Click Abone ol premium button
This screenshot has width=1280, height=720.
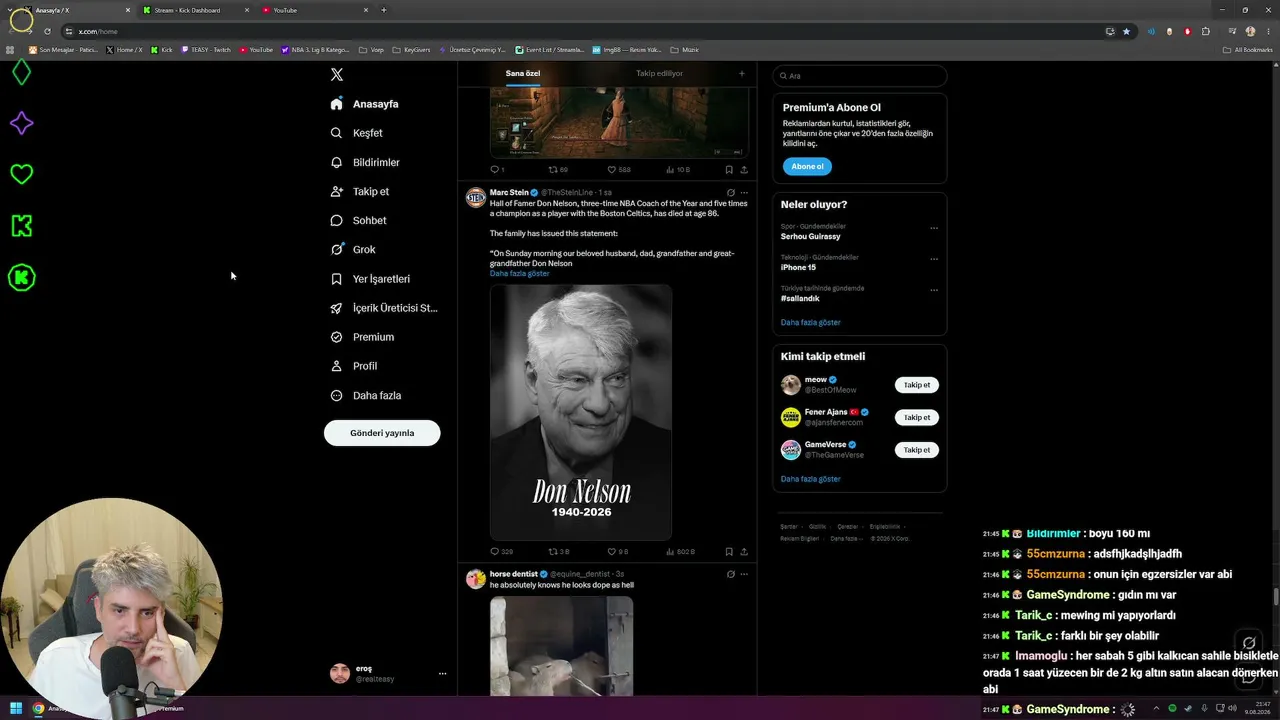click(x=807, y=166)
